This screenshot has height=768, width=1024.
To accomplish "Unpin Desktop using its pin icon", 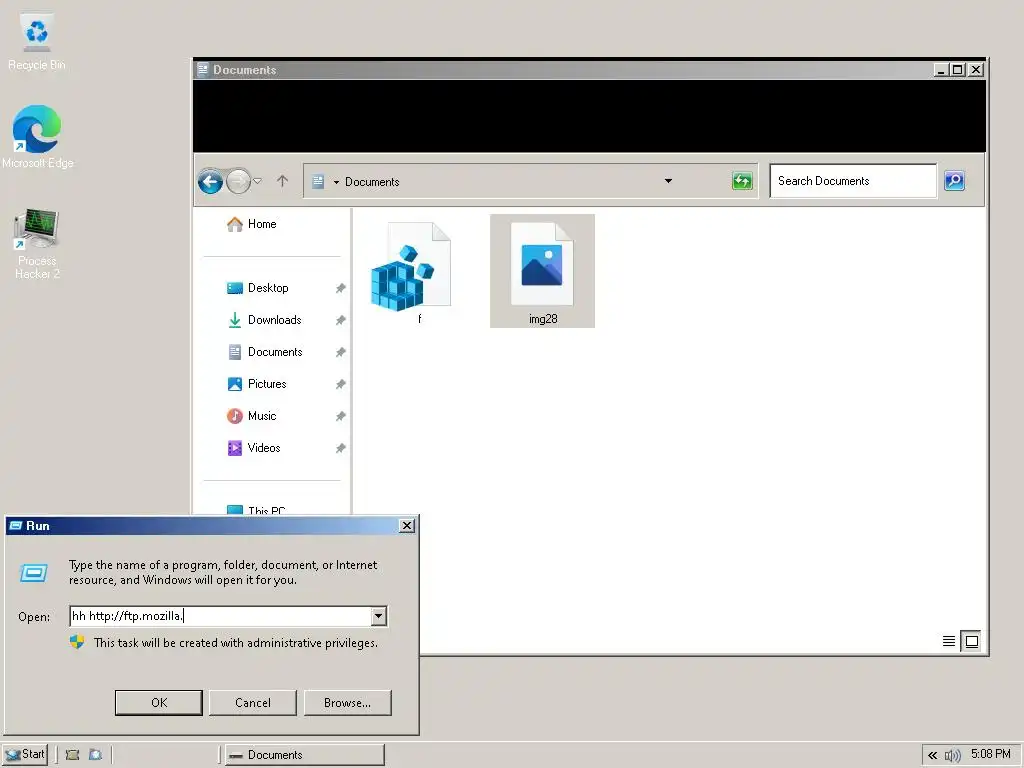I will tap(340, 288).
